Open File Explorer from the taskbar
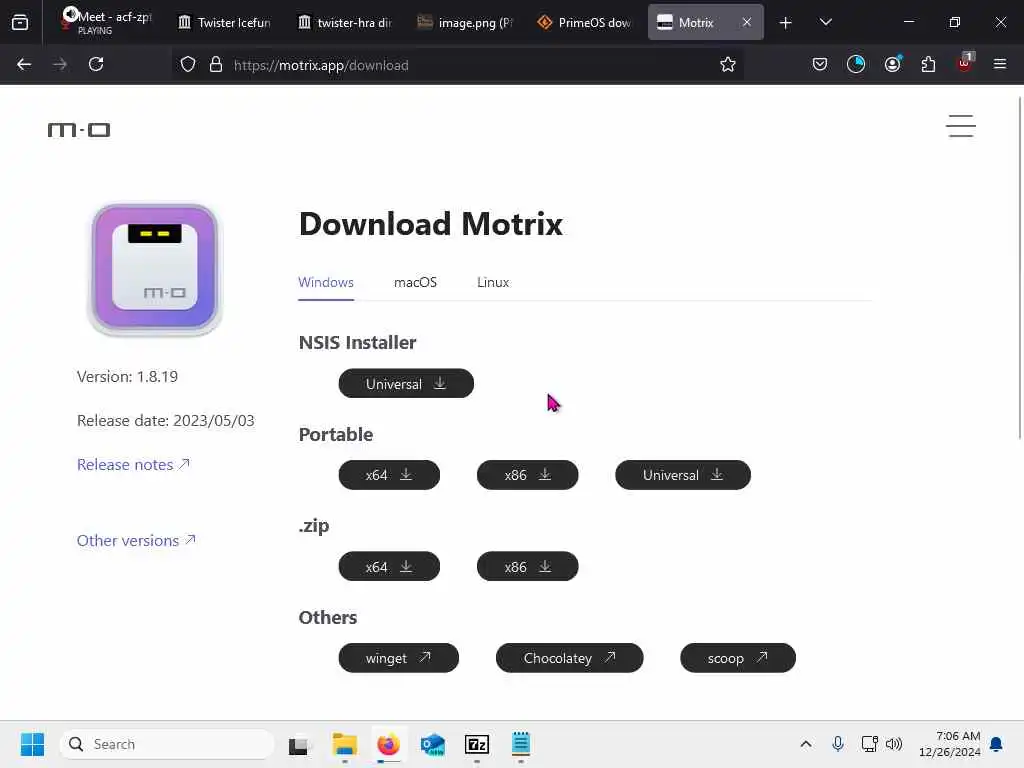 coord(344,744)
